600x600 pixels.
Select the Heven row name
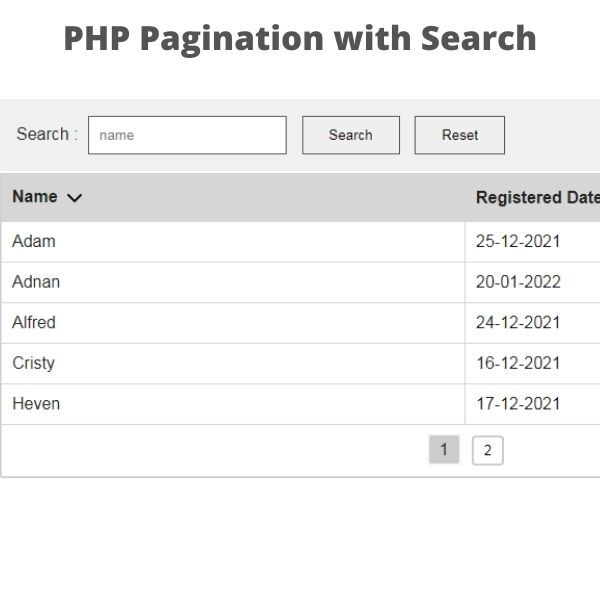click(x=36, y=404)
